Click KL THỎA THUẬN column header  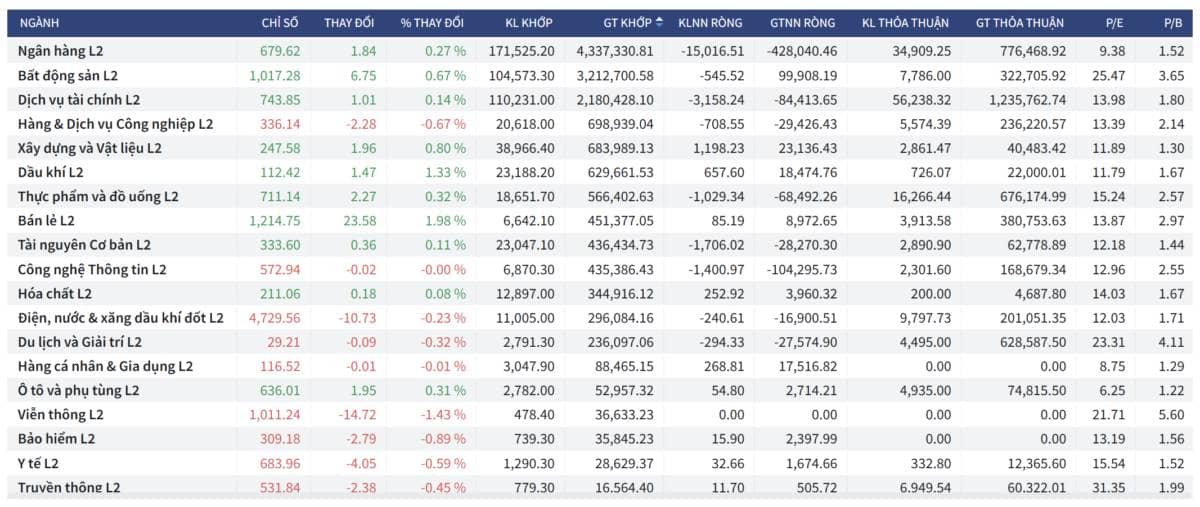coord(906,22)
